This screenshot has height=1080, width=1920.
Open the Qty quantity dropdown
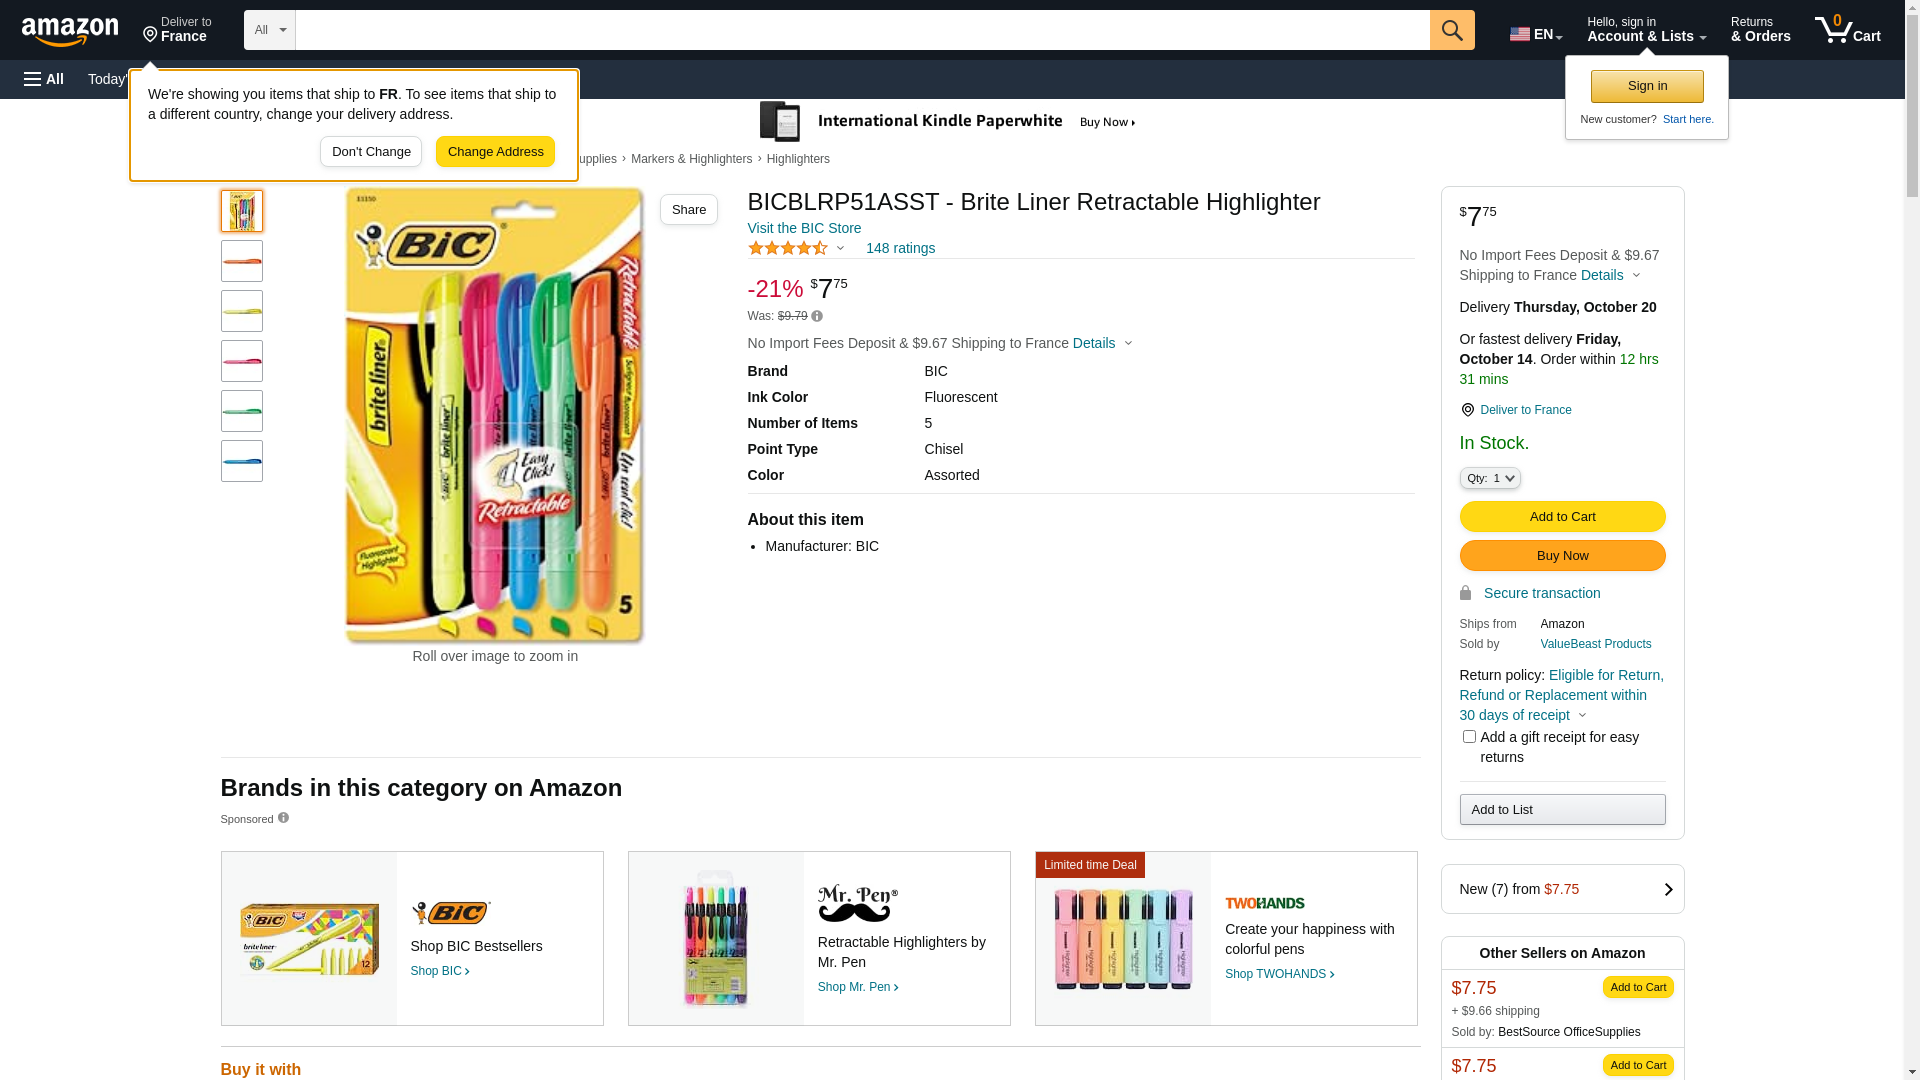click(x=1490, y=478)
